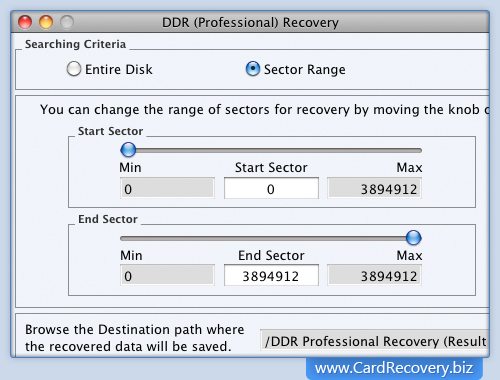Click the middle of End Sector slider track
This screenshot has width=500, height=380.
coord(271,238)
